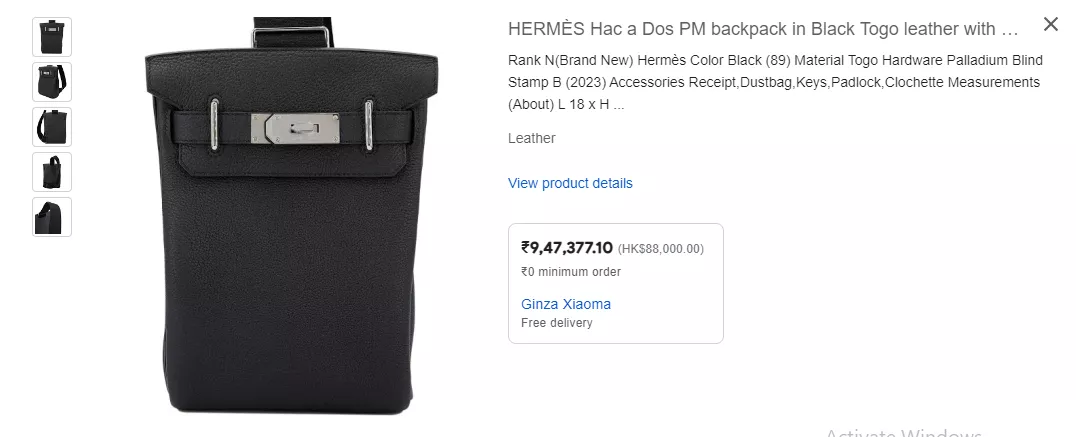Select the fourth side-view bag thumbnail

[x=51, y=172]
